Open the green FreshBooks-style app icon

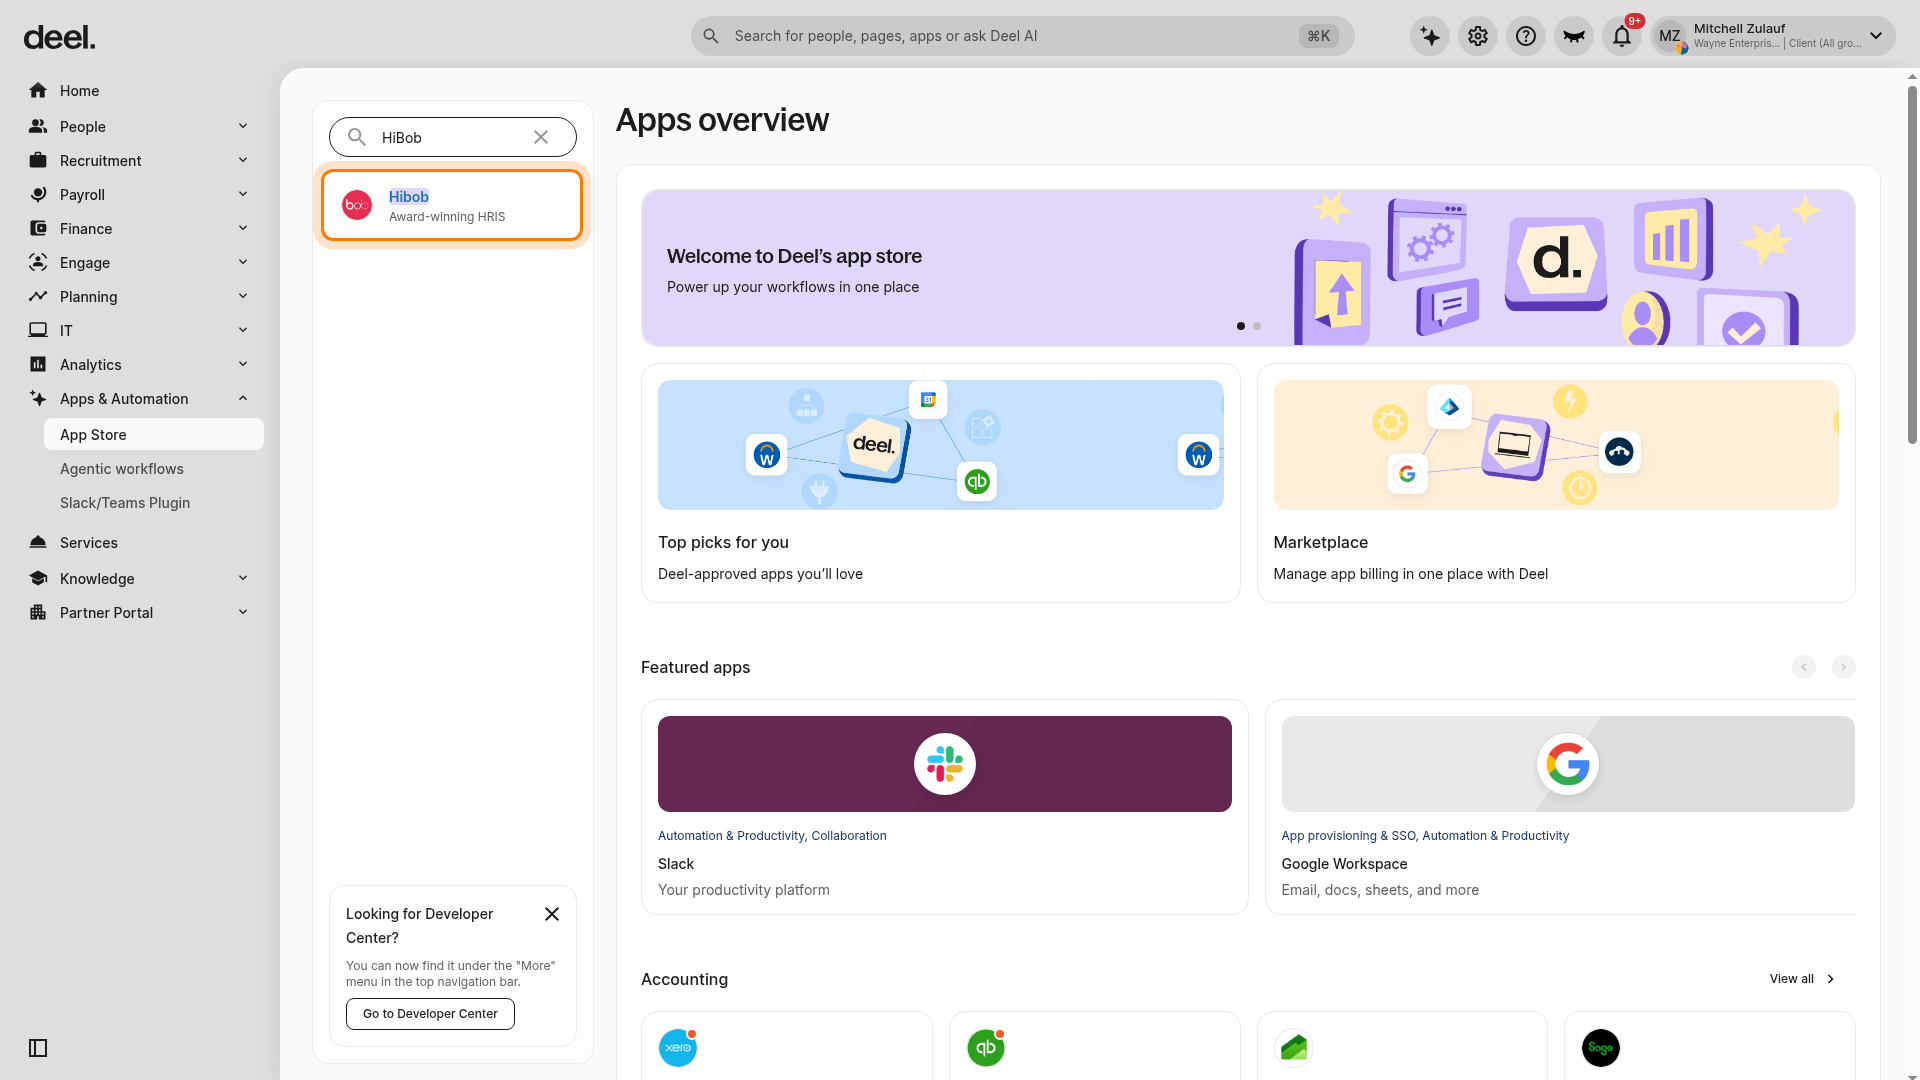click(1294, 1048)
